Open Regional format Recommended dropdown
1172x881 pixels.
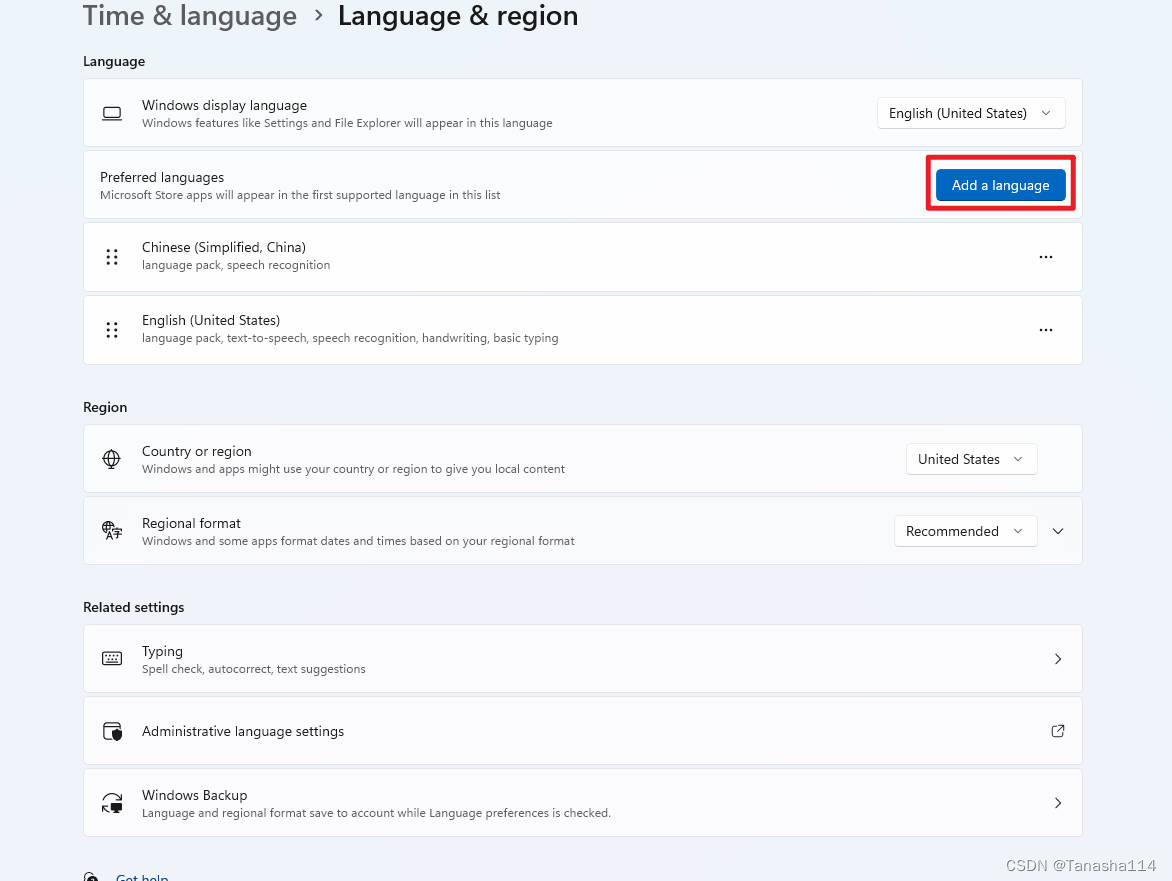(x=965, y=531)
